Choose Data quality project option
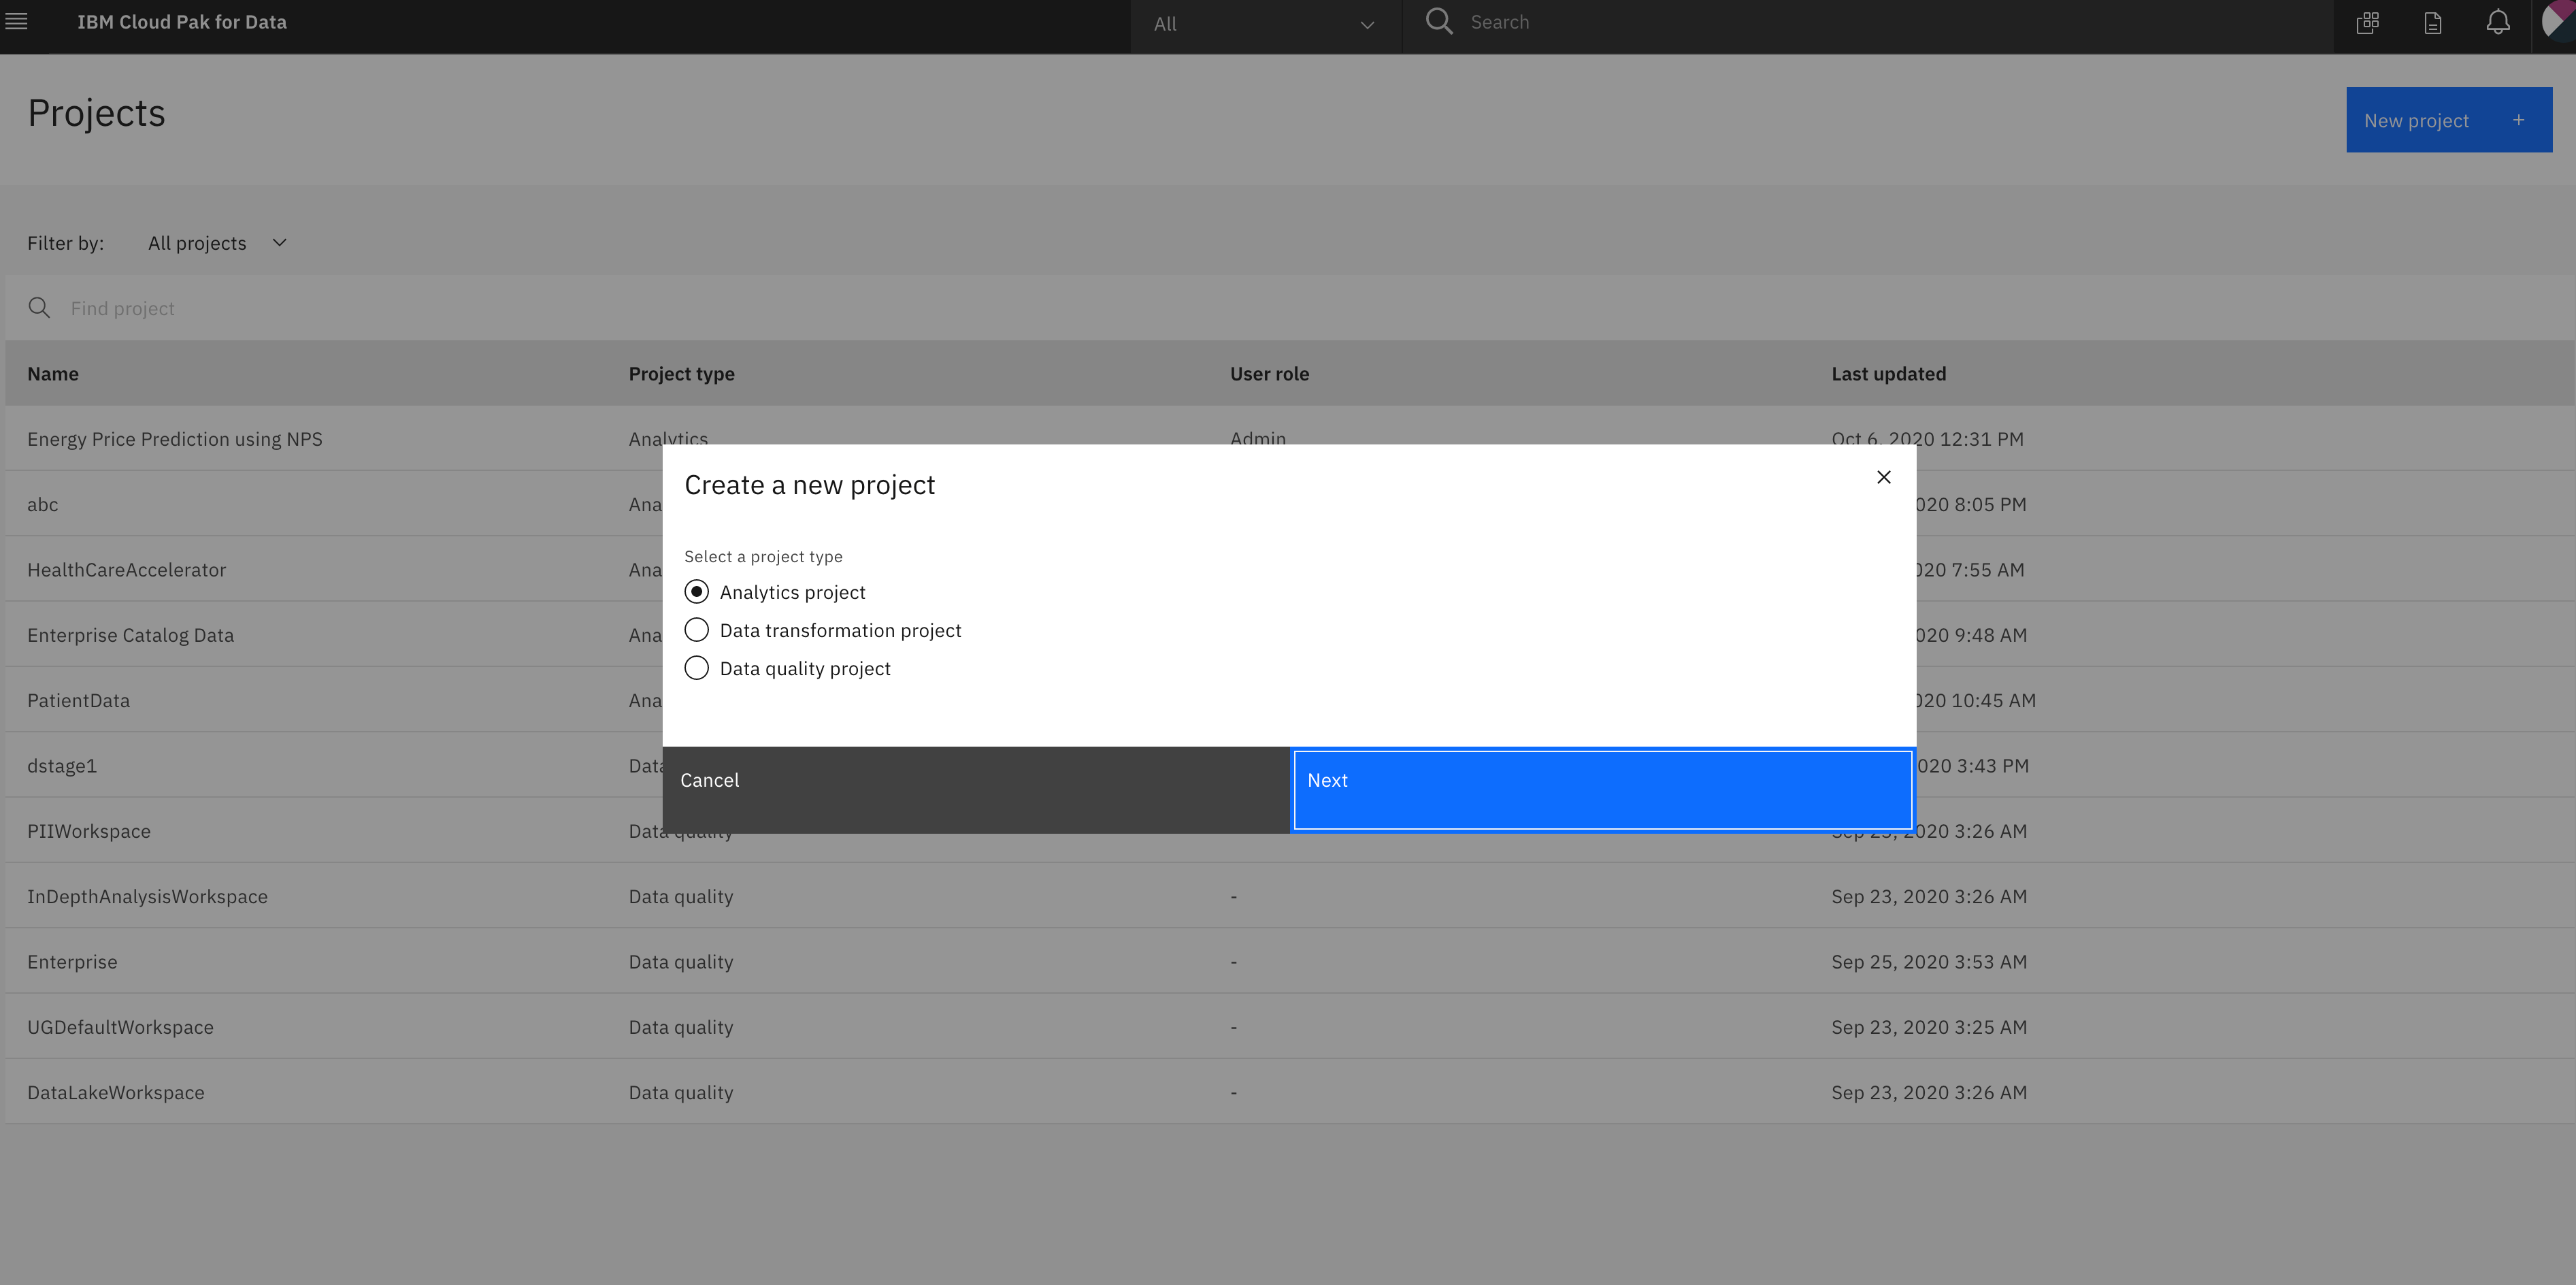 697,668
